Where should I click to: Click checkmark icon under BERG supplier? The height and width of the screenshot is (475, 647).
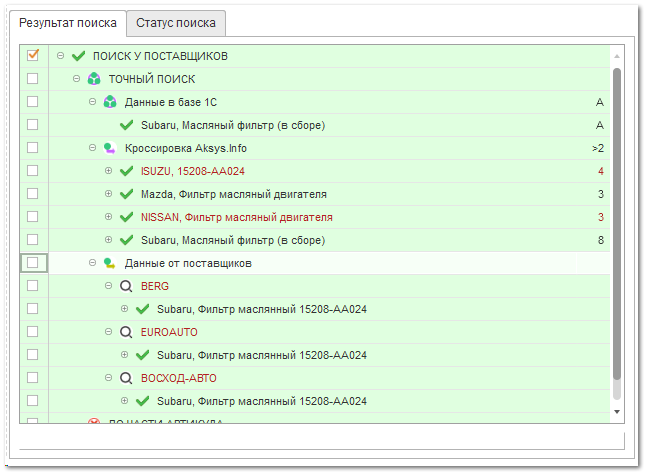[142, 309]
